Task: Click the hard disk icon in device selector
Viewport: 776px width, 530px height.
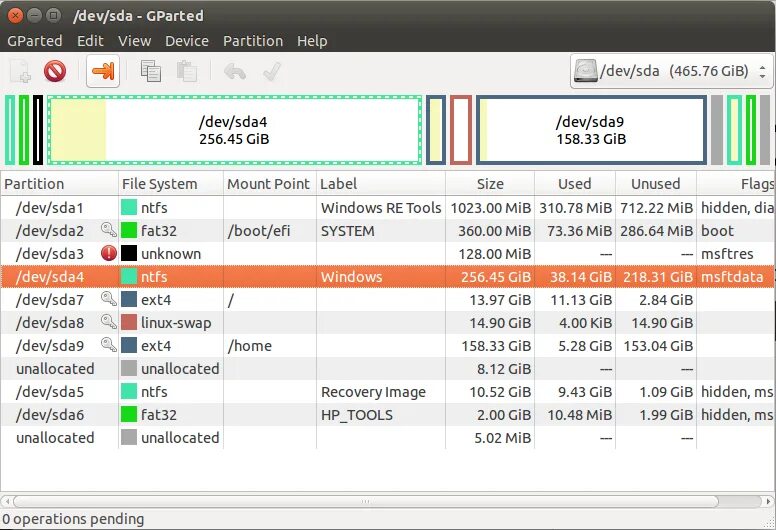Action: pos(585,71)
